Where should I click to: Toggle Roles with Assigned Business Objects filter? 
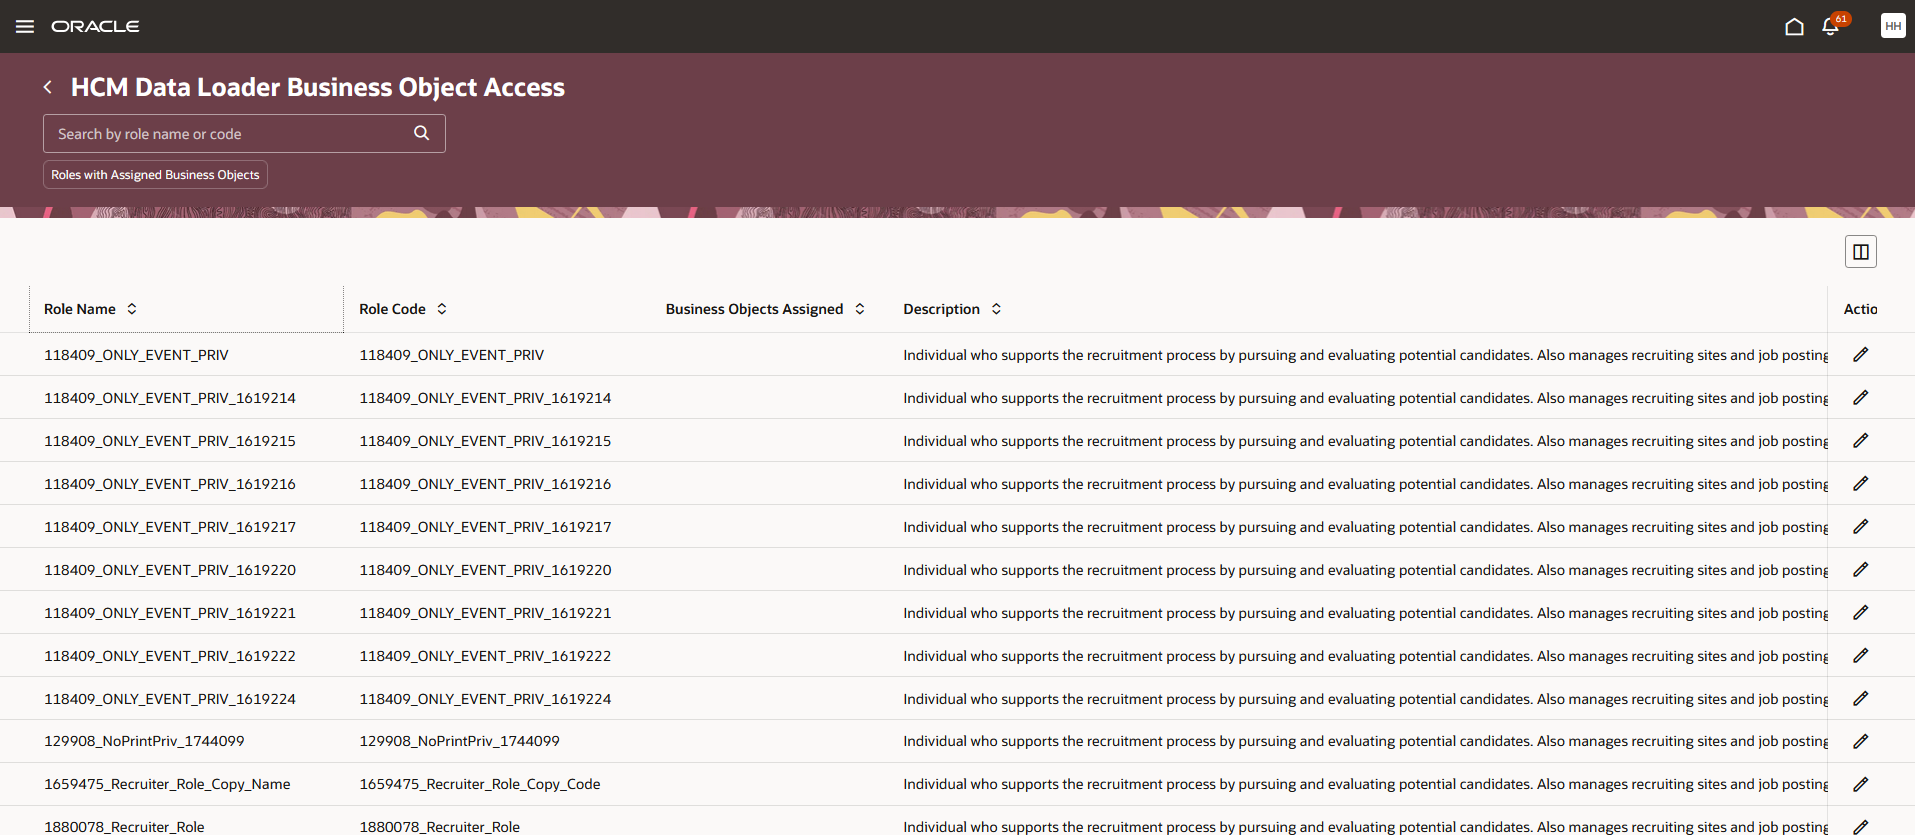[155, 175]
